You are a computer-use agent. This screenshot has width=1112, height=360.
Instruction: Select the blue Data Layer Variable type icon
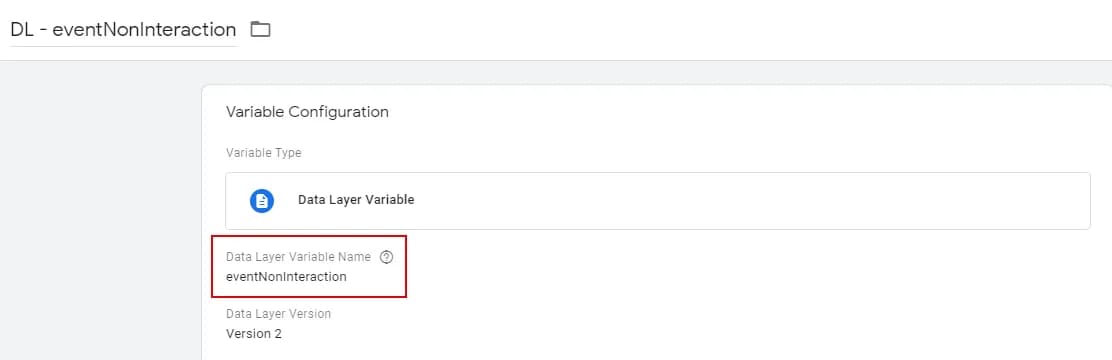point(262,201)
